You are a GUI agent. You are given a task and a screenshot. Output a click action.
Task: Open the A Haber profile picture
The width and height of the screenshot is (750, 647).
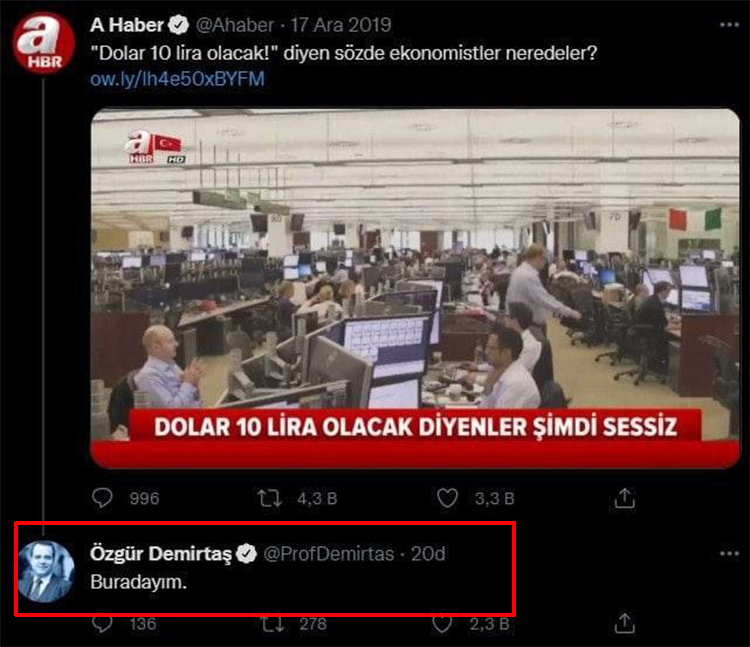[44, 43]
